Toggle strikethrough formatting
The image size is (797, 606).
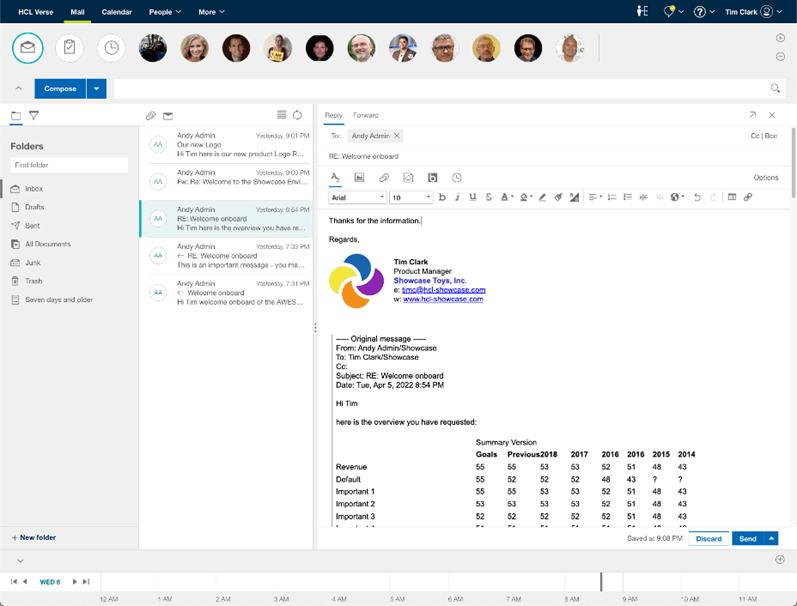(x=488, y=197)
